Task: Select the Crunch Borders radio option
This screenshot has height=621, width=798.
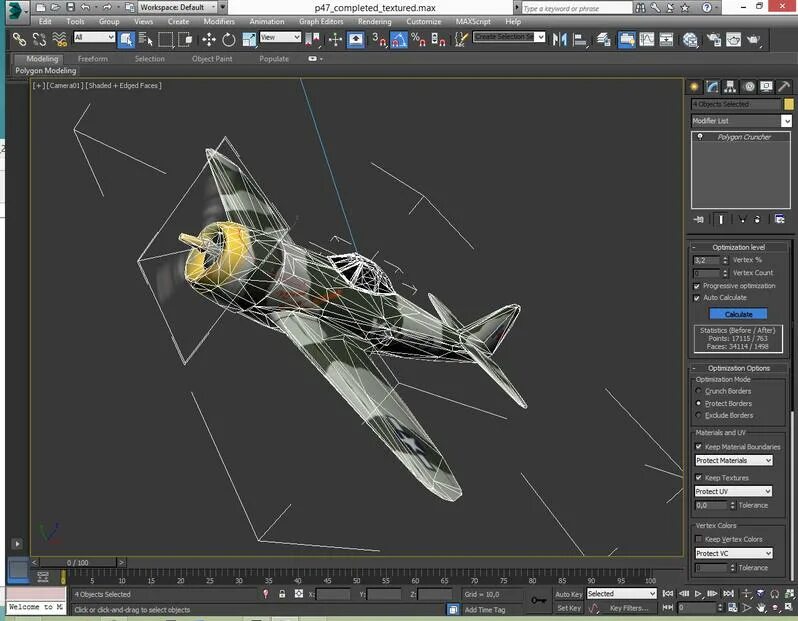Action: [698, 391]
